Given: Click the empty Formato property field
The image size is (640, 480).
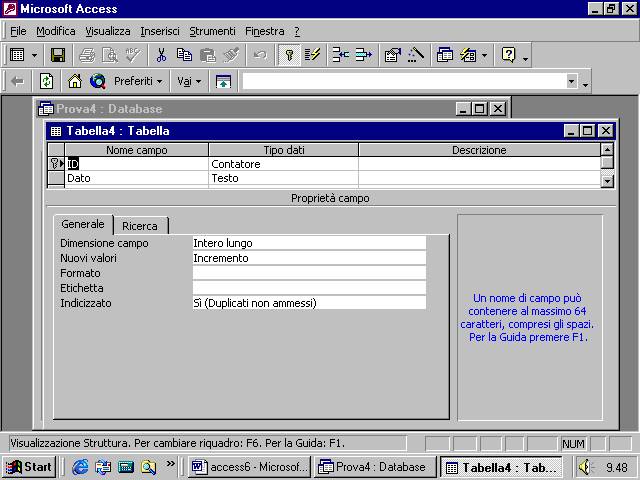Looking at the screenshot, I should pyautogui.click(x=309, y=273).
